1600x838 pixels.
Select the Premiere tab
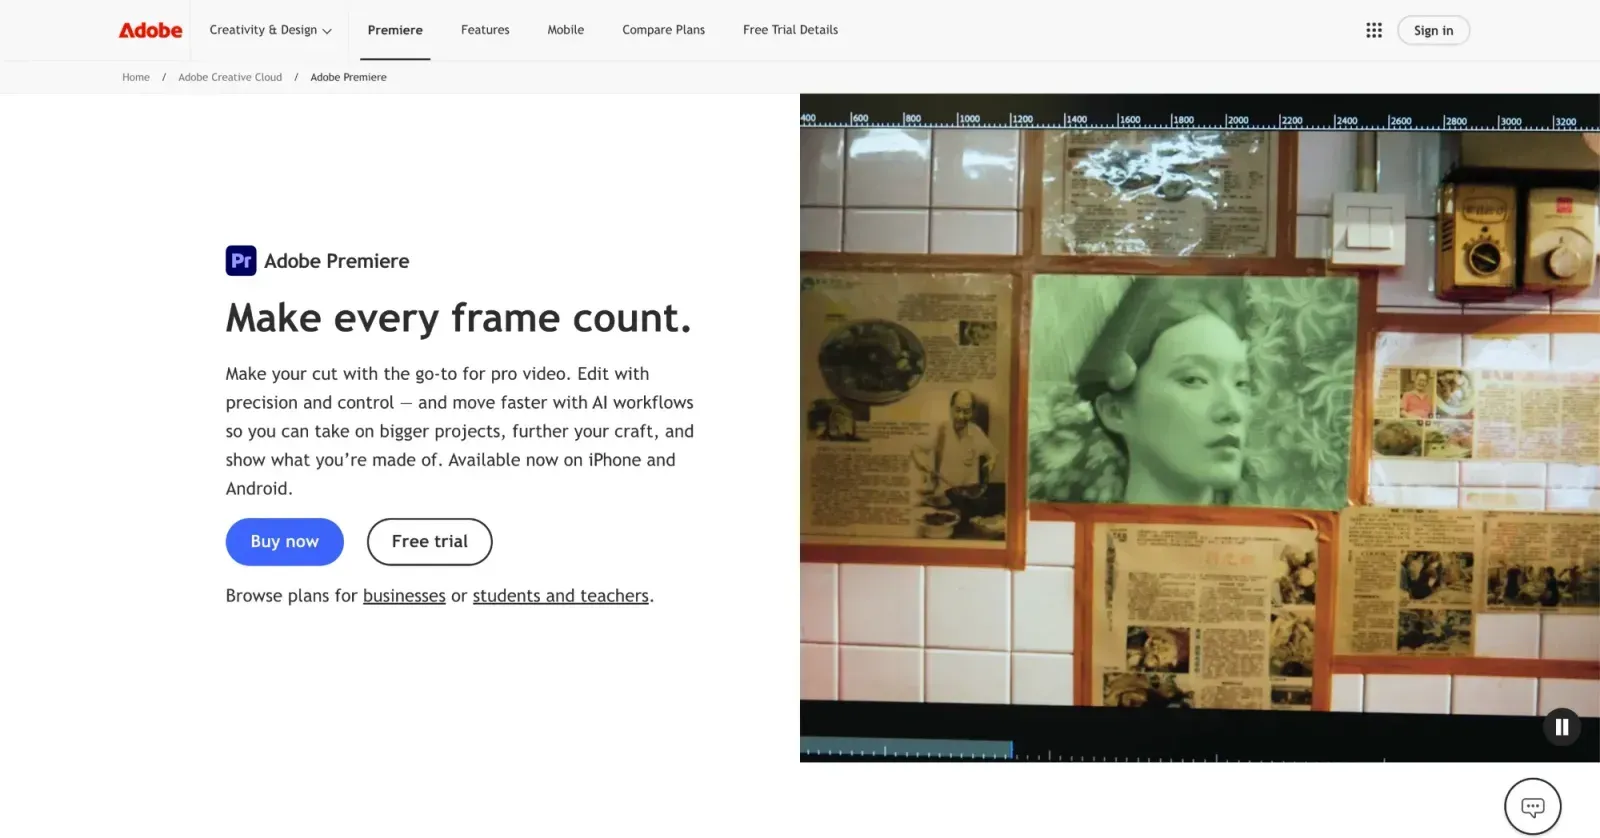pyautogui.click(x=395, y=30)
